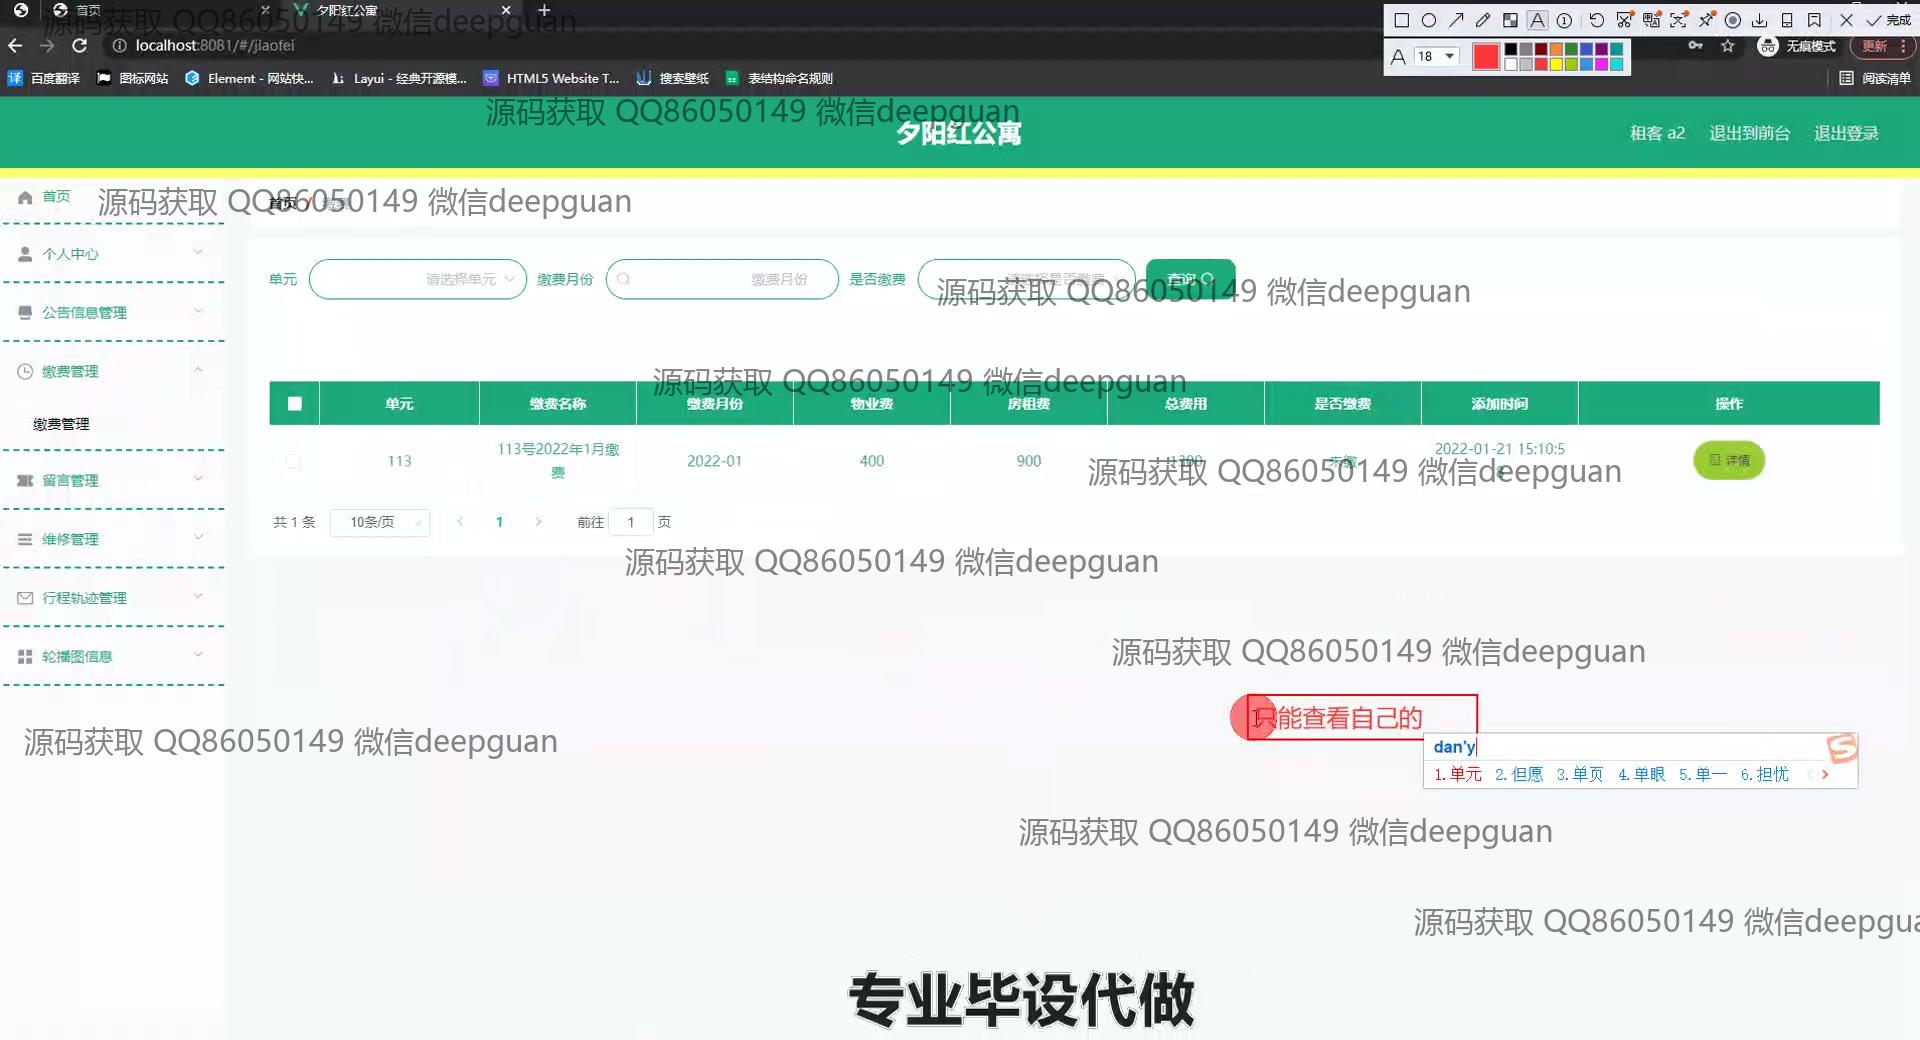Select the ellipse annotation tool
1920x1040 pixels.
coord(1429,20)
